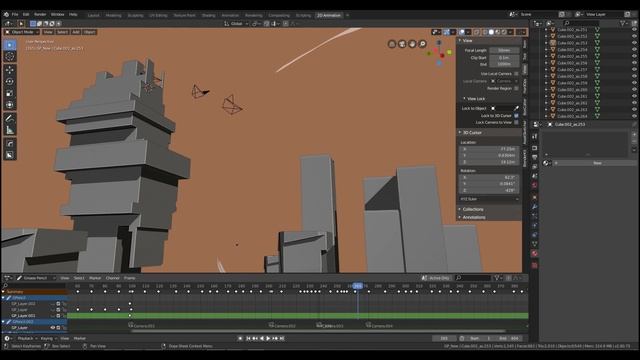Select the Move tool
Image resolution: width=640 pixels, height=360 pixels.
coord(10,70)
